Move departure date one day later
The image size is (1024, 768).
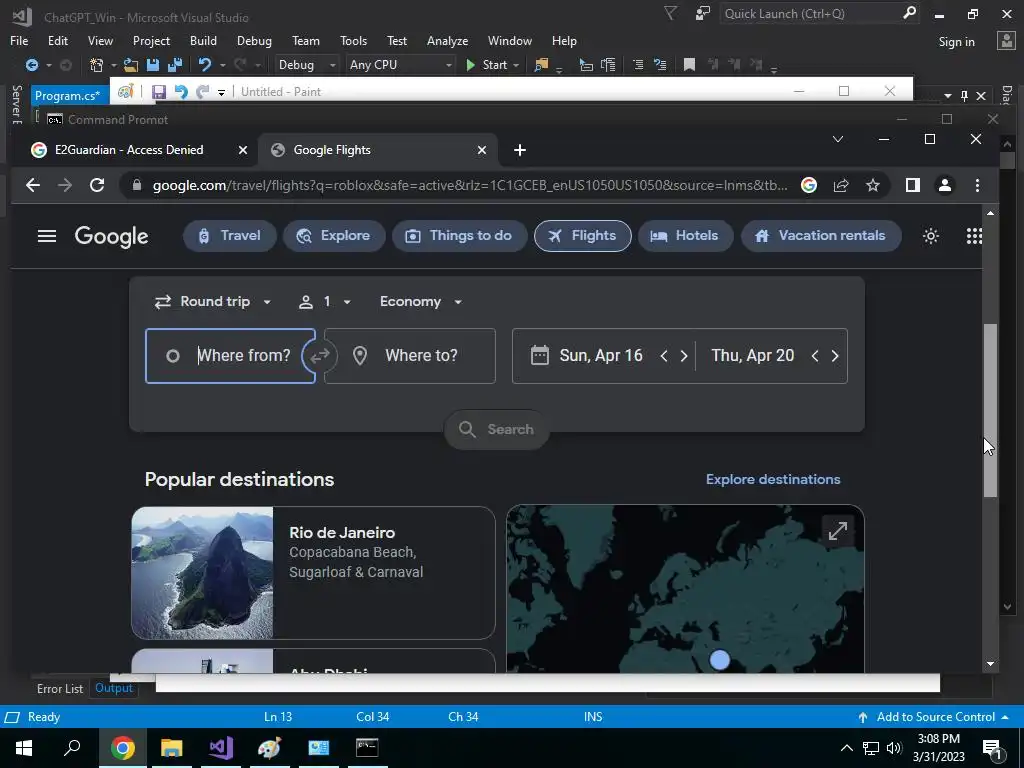coord(684,356)
